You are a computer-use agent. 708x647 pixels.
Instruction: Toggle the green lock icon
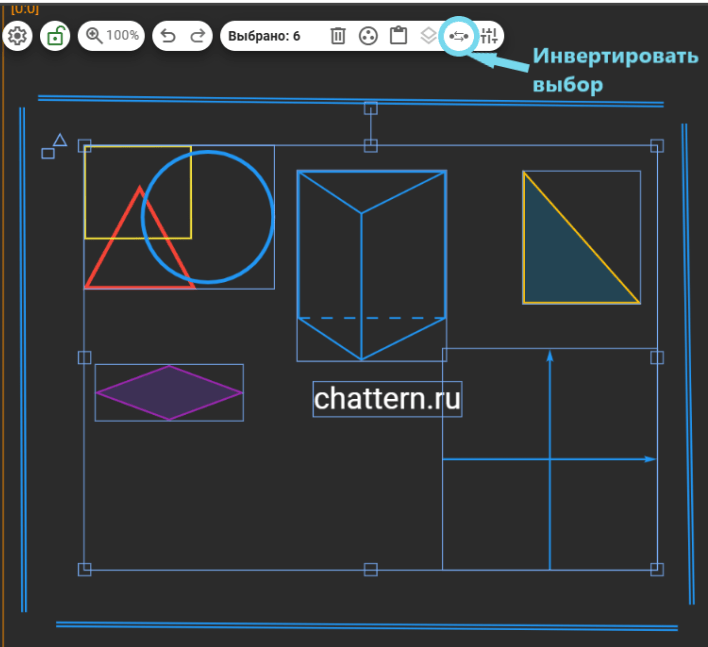pos(55,36)
